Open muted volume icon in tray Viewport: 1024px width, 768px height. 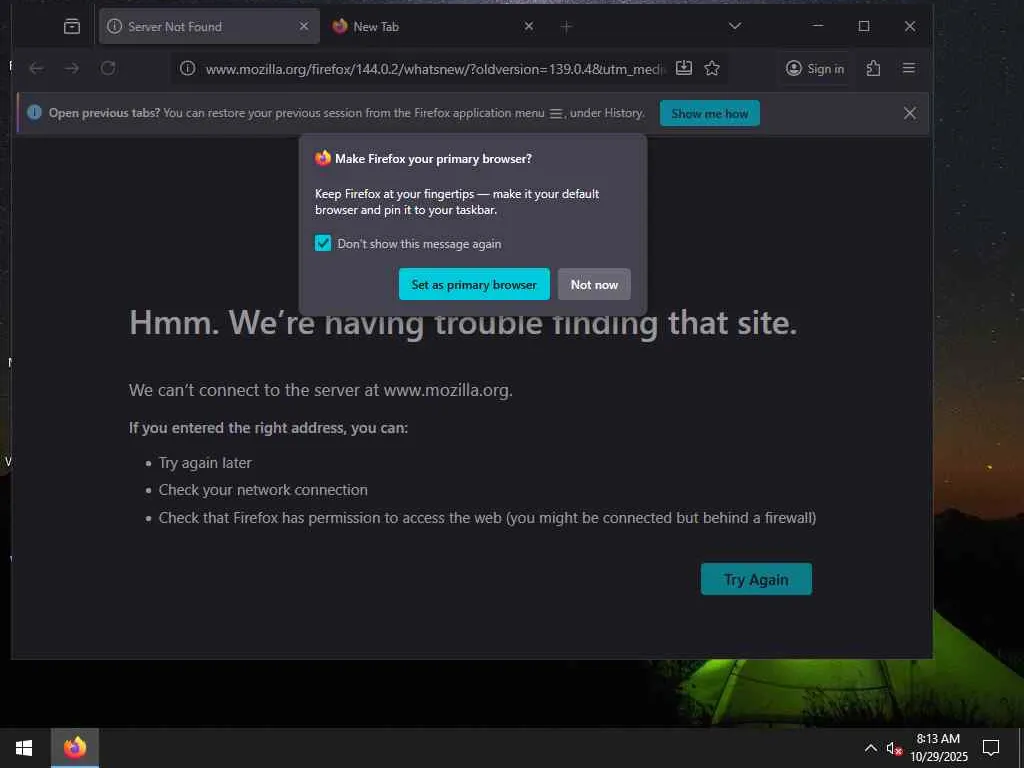(894, 748)
